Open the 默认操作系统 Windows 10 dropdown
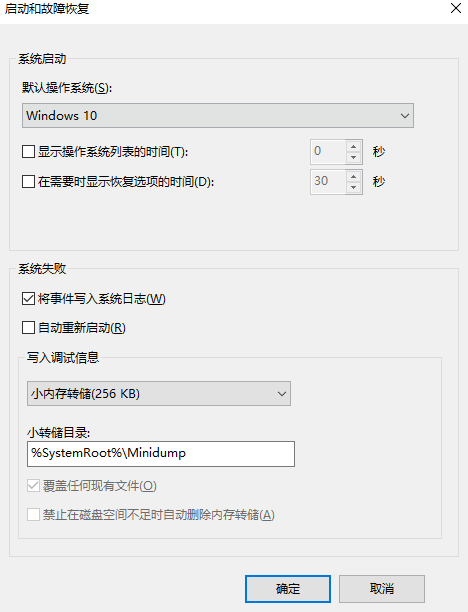The width and height of the screenshot is (468, 612). tap(218, 116)
